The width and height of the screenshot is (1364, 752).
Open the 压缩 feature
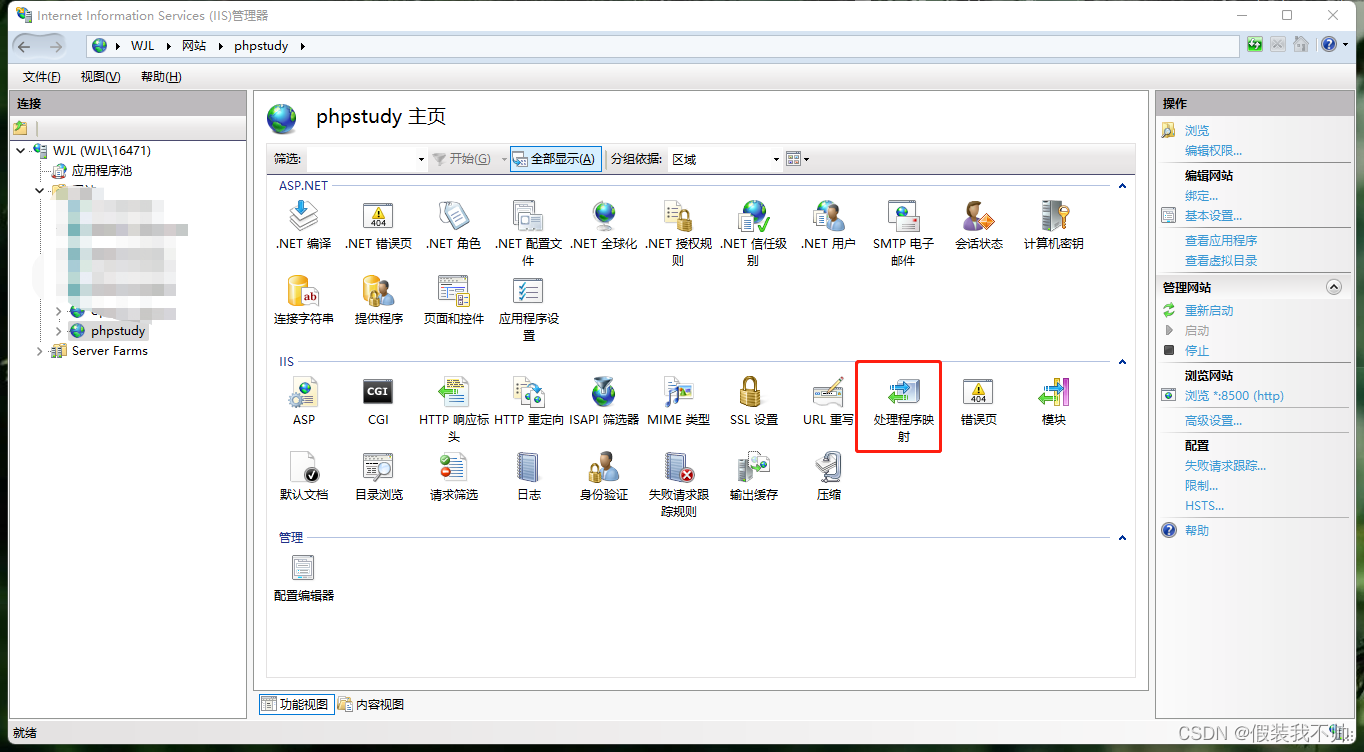828,477
